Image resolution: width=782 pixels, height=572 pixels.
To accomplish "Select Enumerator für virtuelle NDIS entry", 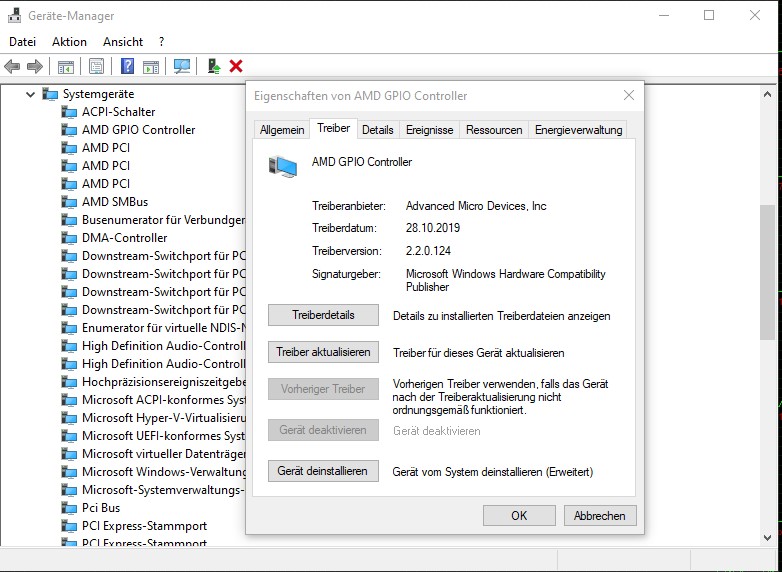I will point(163,328).
